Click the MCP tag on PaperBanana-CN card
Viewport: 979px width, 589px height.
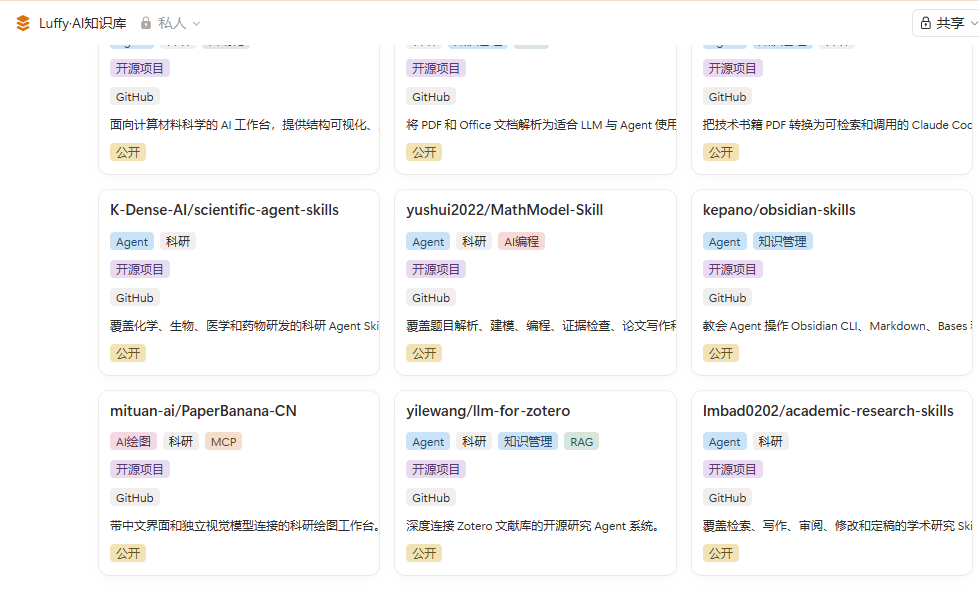224,442
